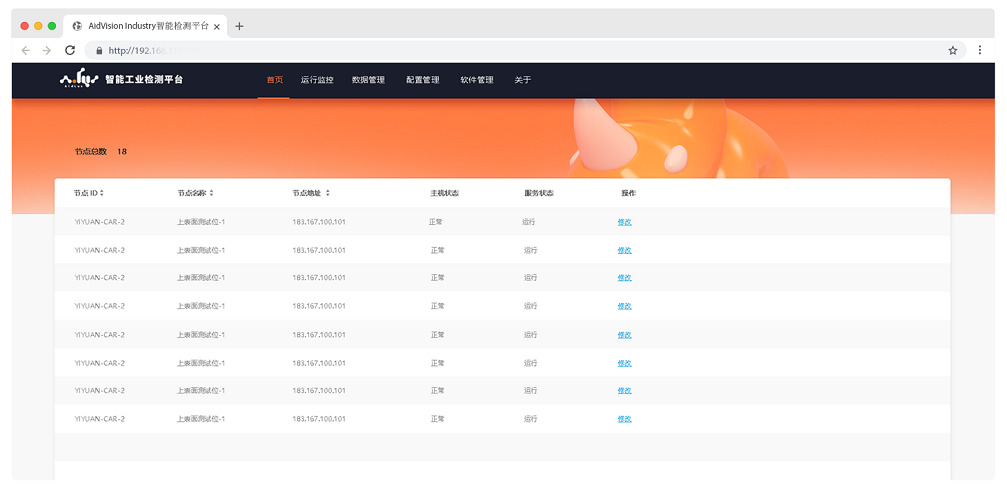1007x488 pixels.
Task: Bookmark this page with the star icon
Action: 953,50
